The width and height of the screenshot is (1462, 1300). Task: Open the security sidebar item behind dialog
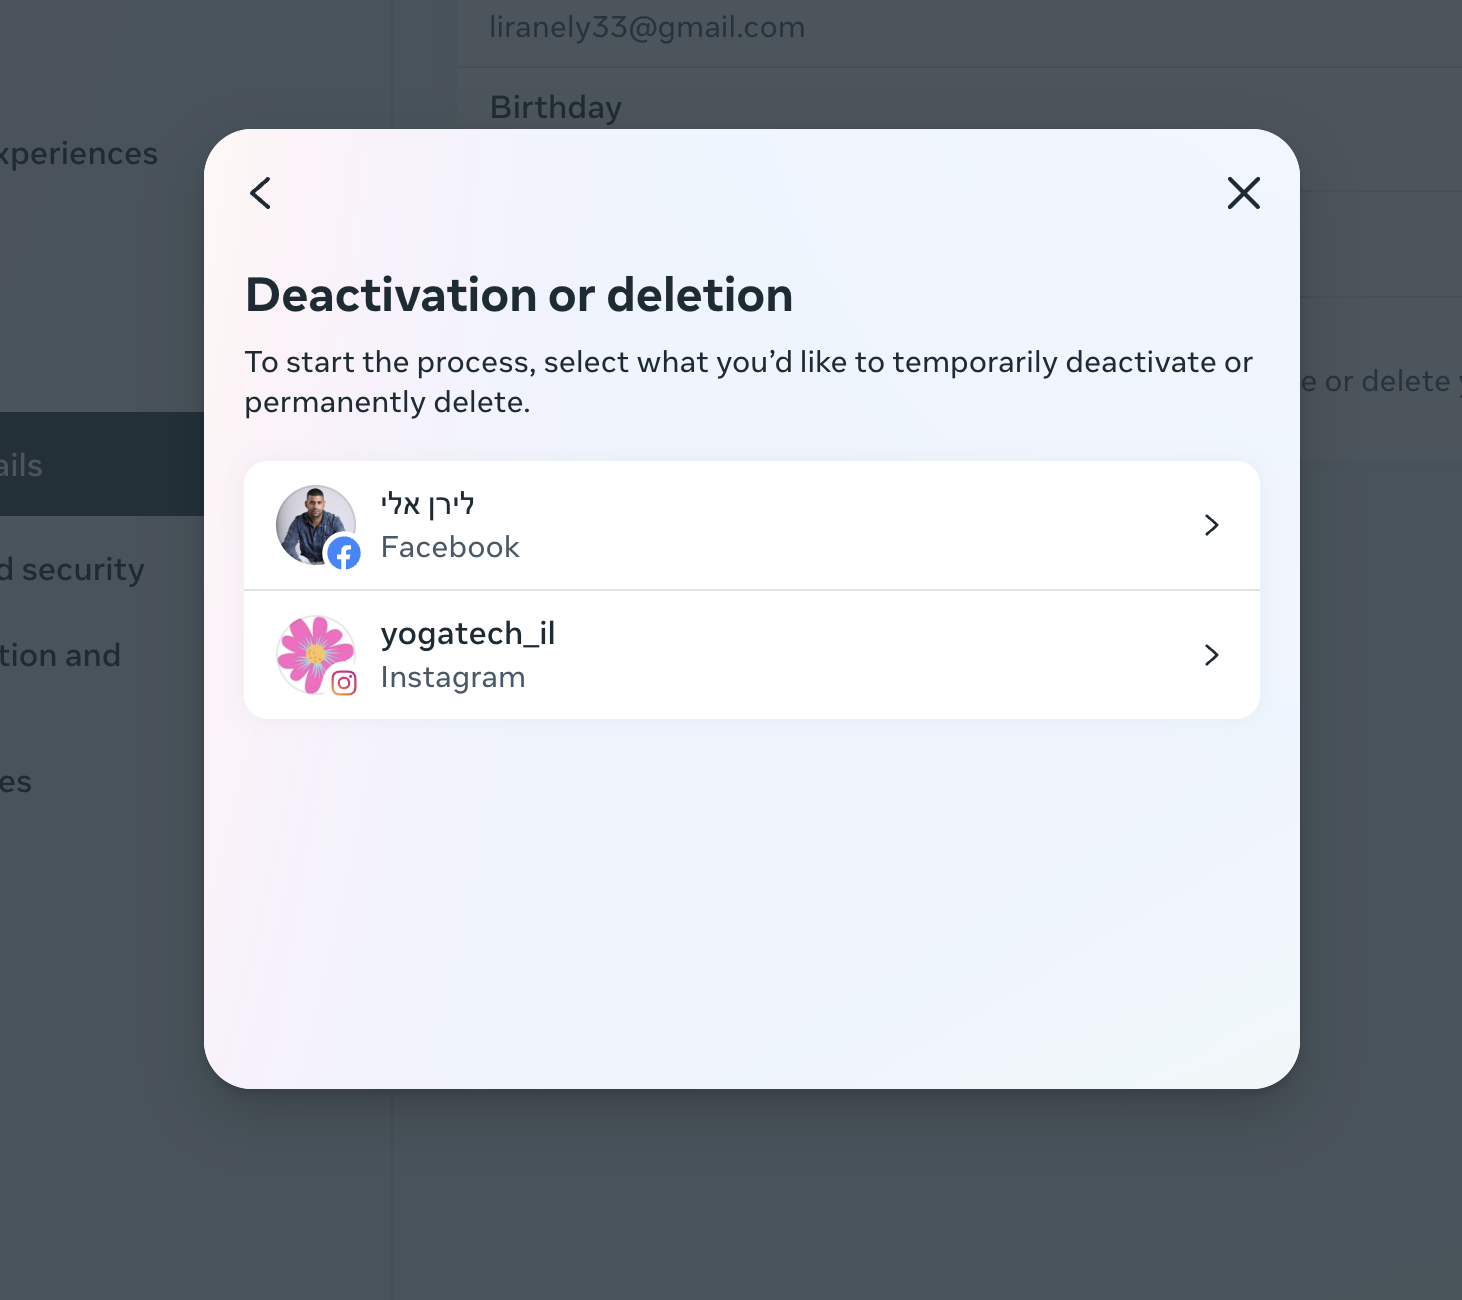[x=72, y=570]
